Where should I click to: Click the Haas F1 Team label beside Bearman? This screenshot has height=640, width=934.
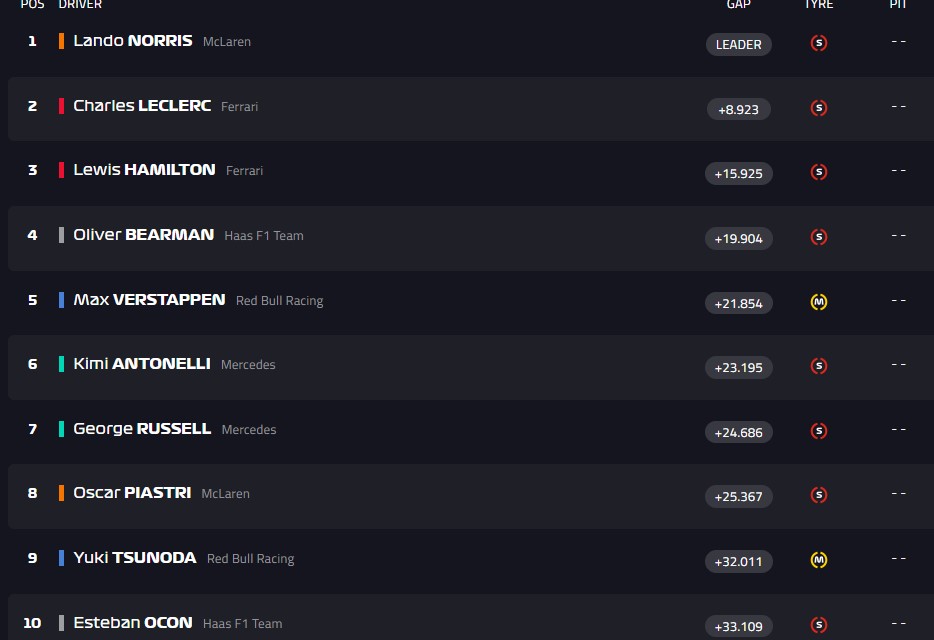264,236
